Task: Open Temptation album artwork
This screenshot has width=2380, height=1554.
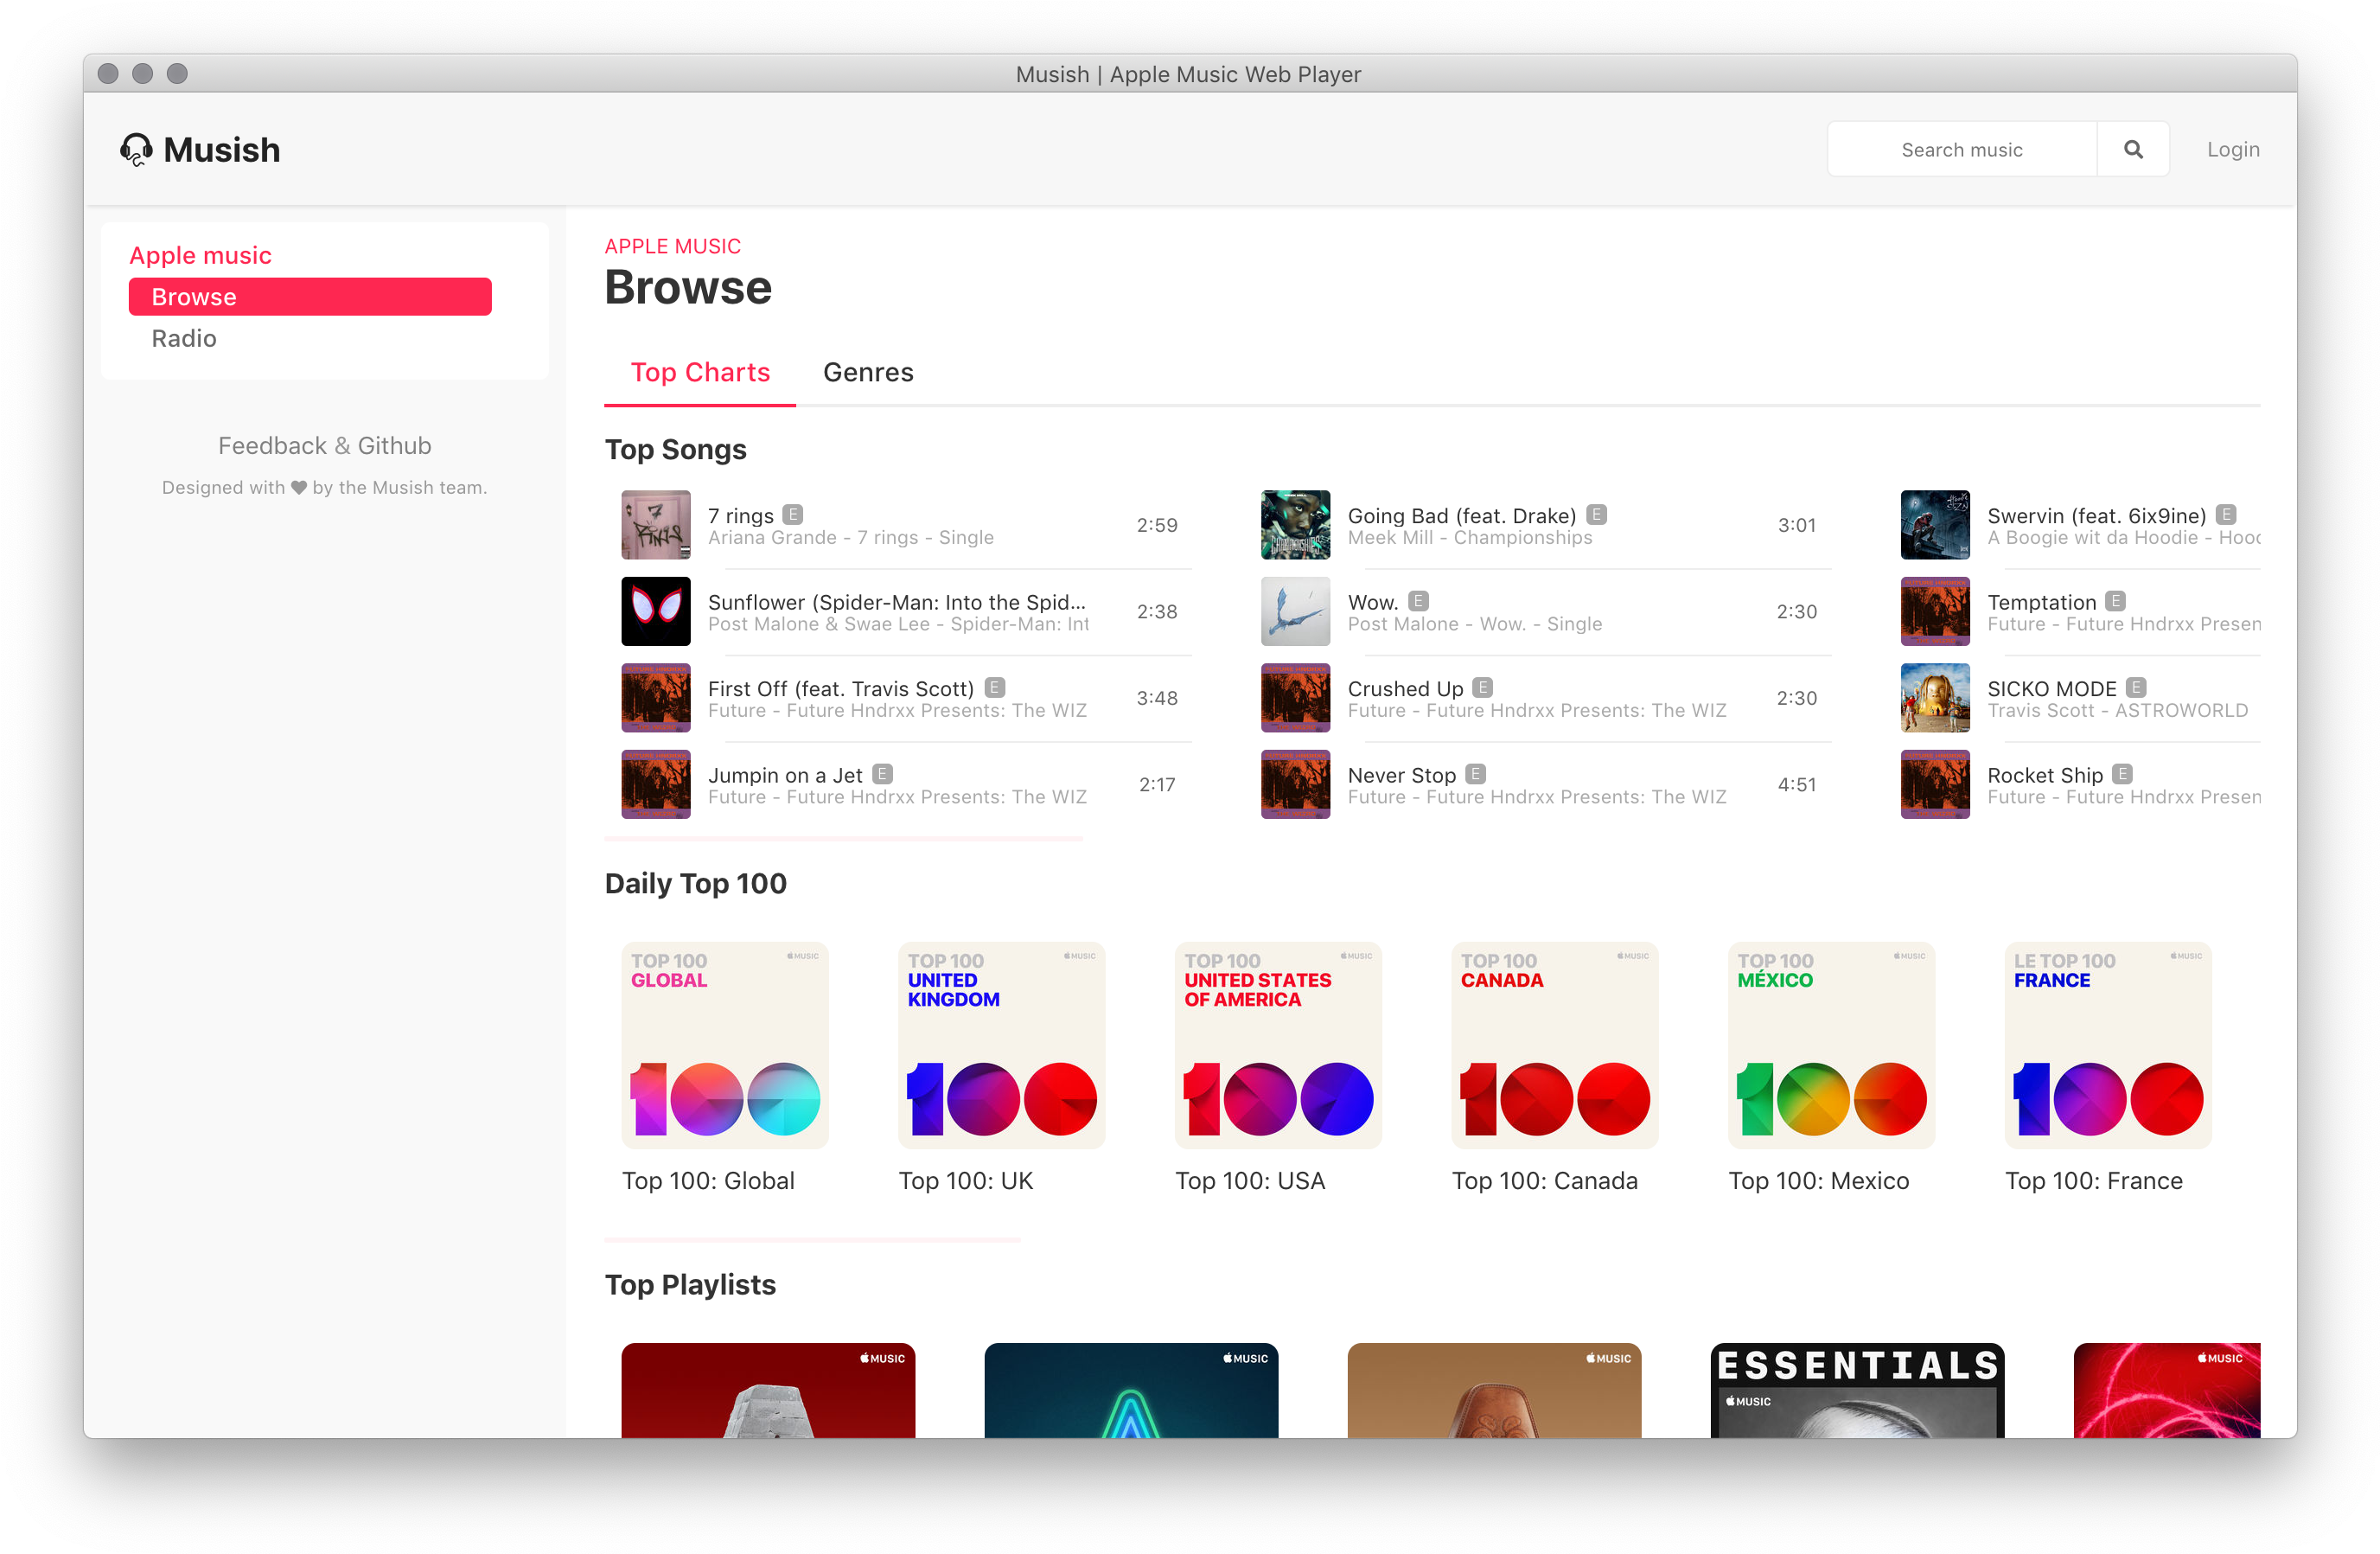Action: point(1935,611)
